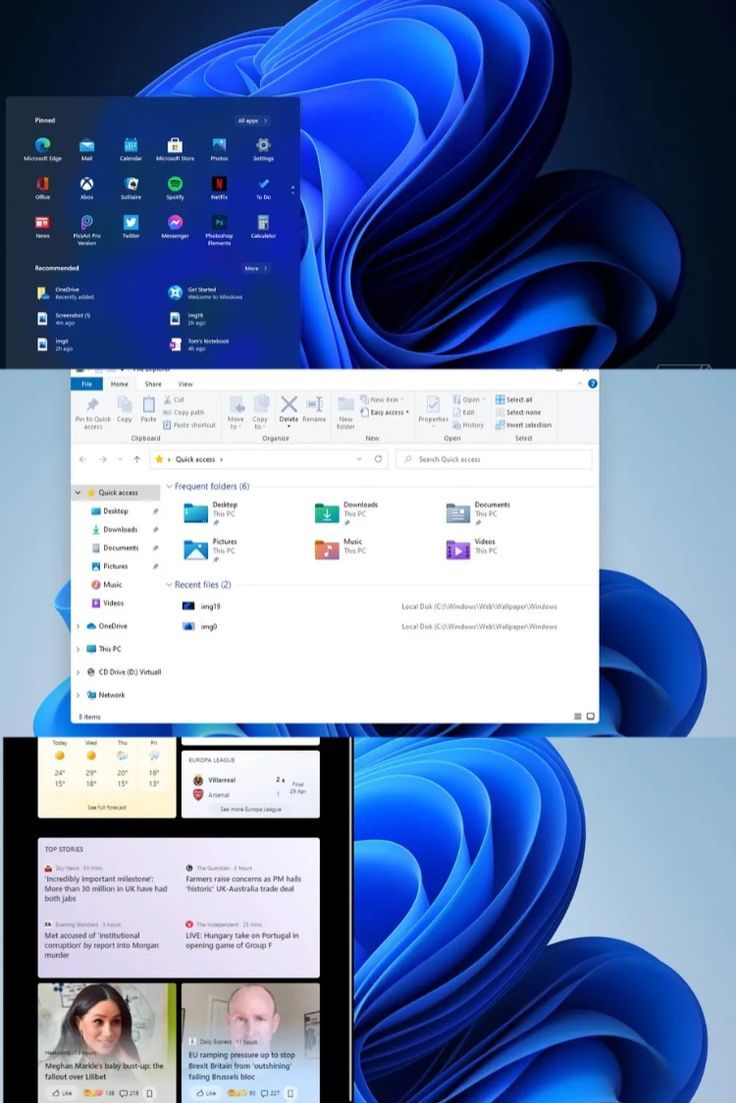Click Pin to Quick access in ribbon
This screenshot has width=736, height=1103.
tap(93, 413)
